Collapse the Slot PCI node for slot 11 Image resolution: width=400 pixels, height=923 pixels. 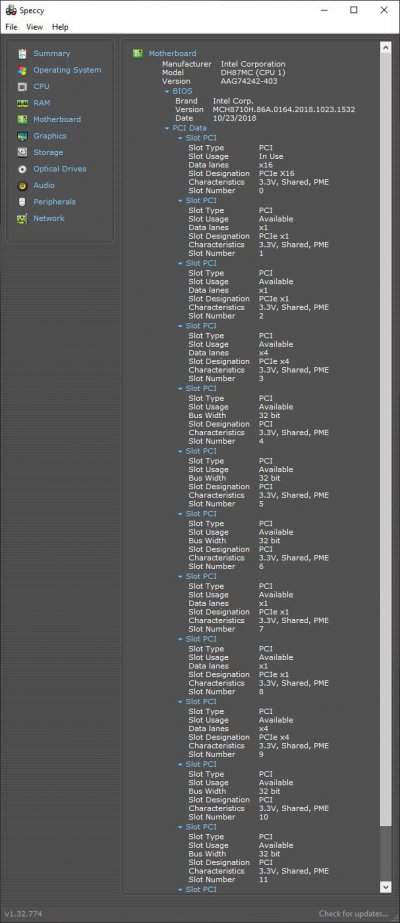(x=181, y=828)
